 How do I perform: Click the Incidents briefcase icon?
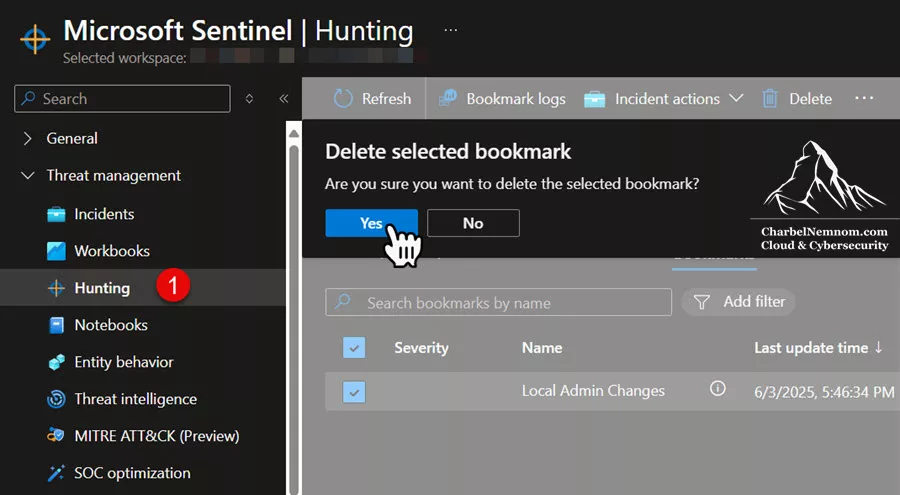coord(56,214)
